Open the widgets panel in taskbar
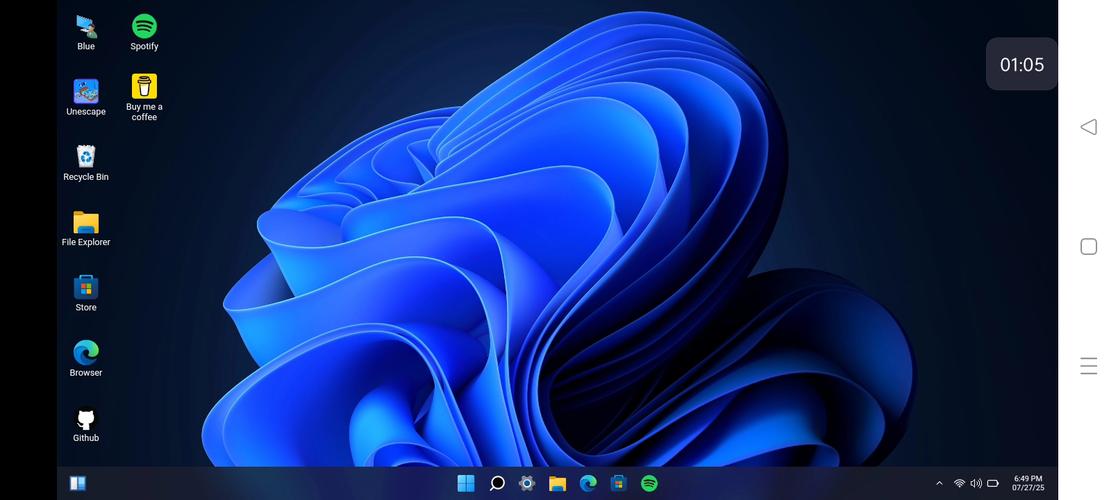The width and height of the screenshot is (1118, 500). (78, 484)
